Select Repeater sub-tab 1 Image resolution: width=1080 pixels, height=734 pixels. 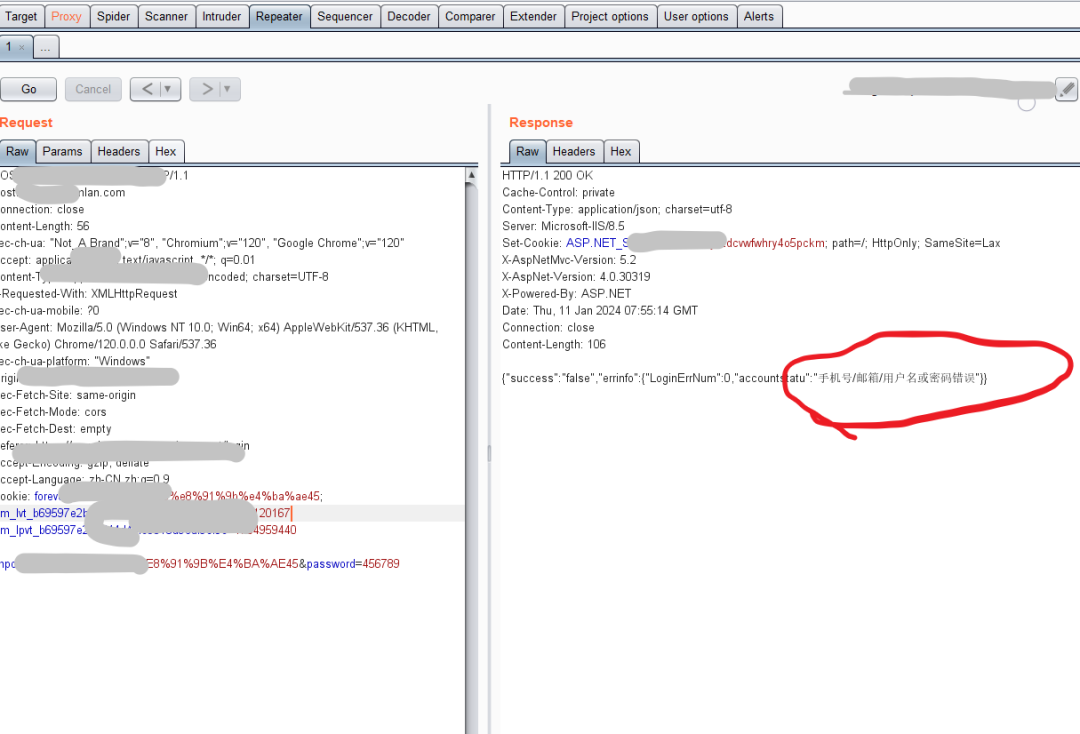coord(9,47)
